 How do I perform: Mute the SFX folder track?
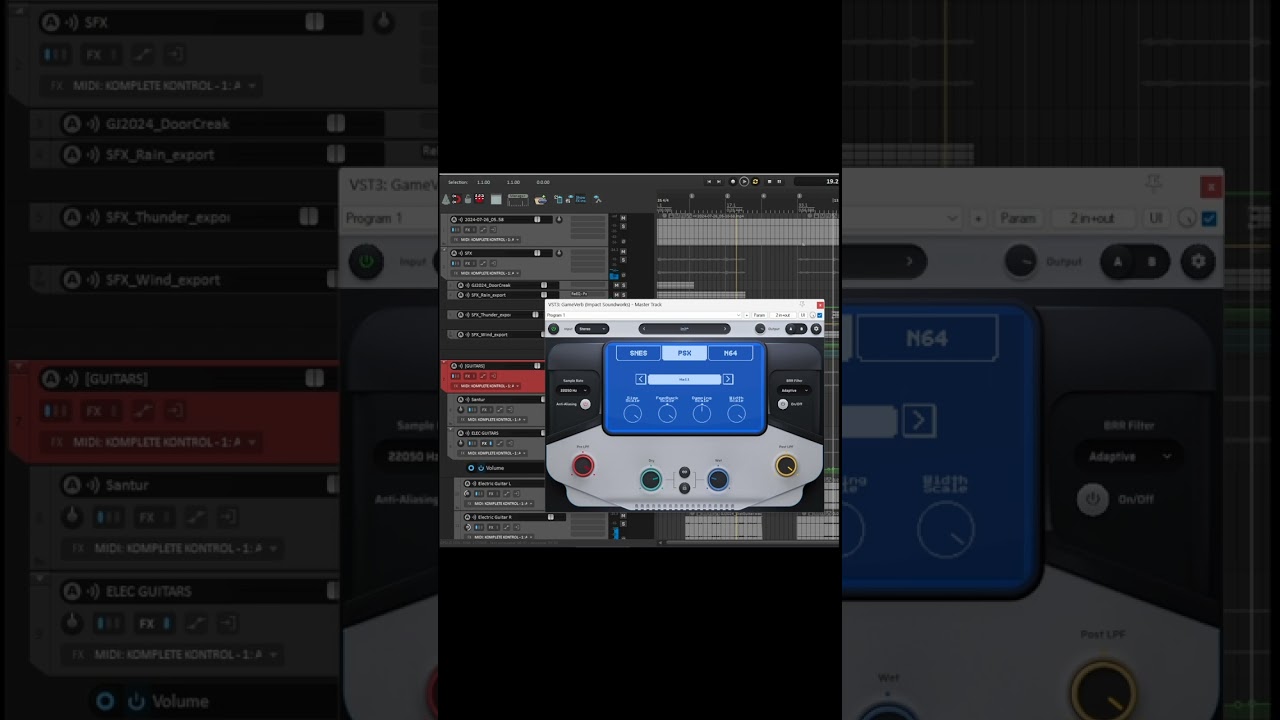tap(623, 251)
